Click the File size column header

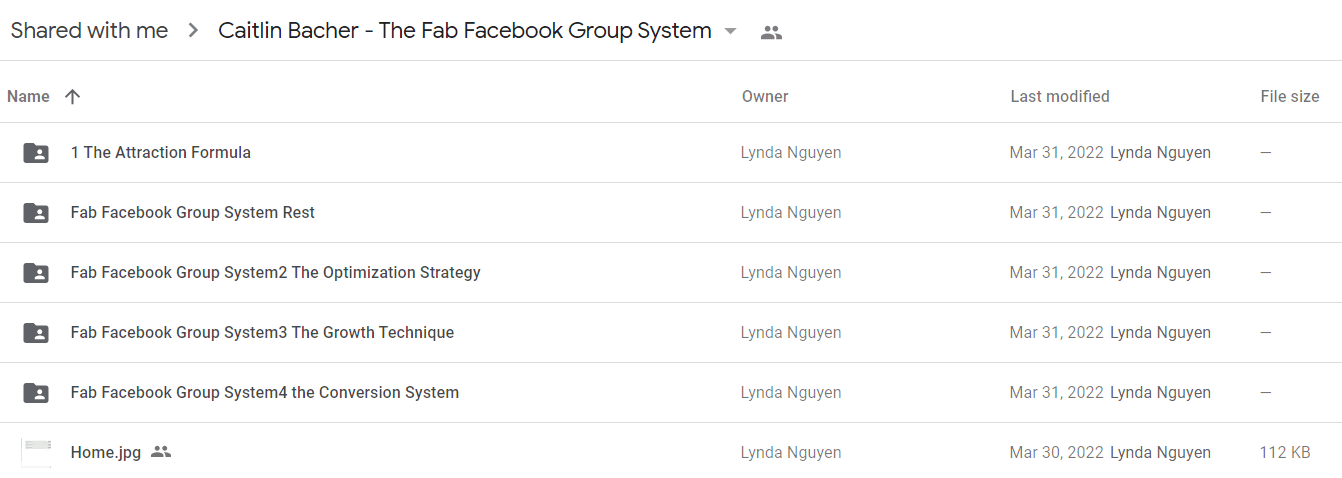pos(1290,96)
